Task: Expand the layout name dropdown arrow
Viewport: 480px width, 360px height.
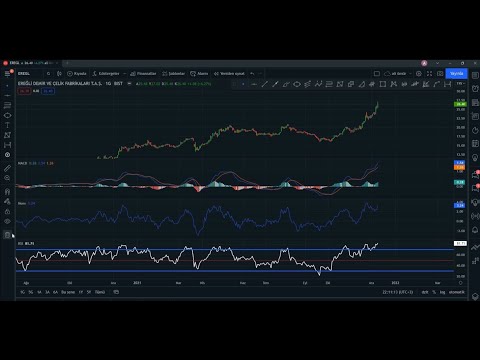Action: click(x=410, y=74)
